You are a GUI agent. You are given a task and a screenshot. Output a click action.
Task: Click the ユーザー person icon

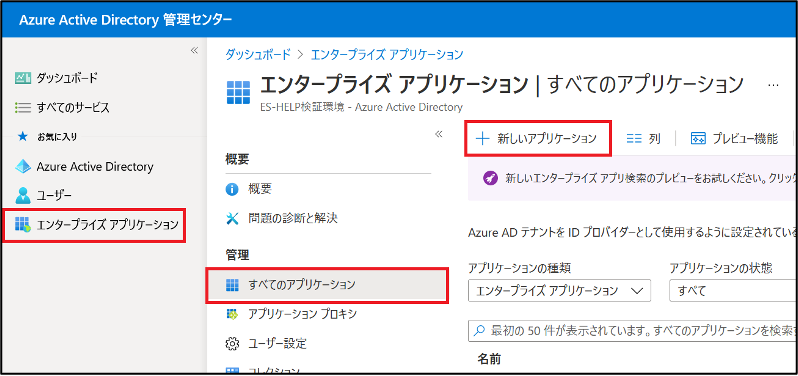(23, 195)
